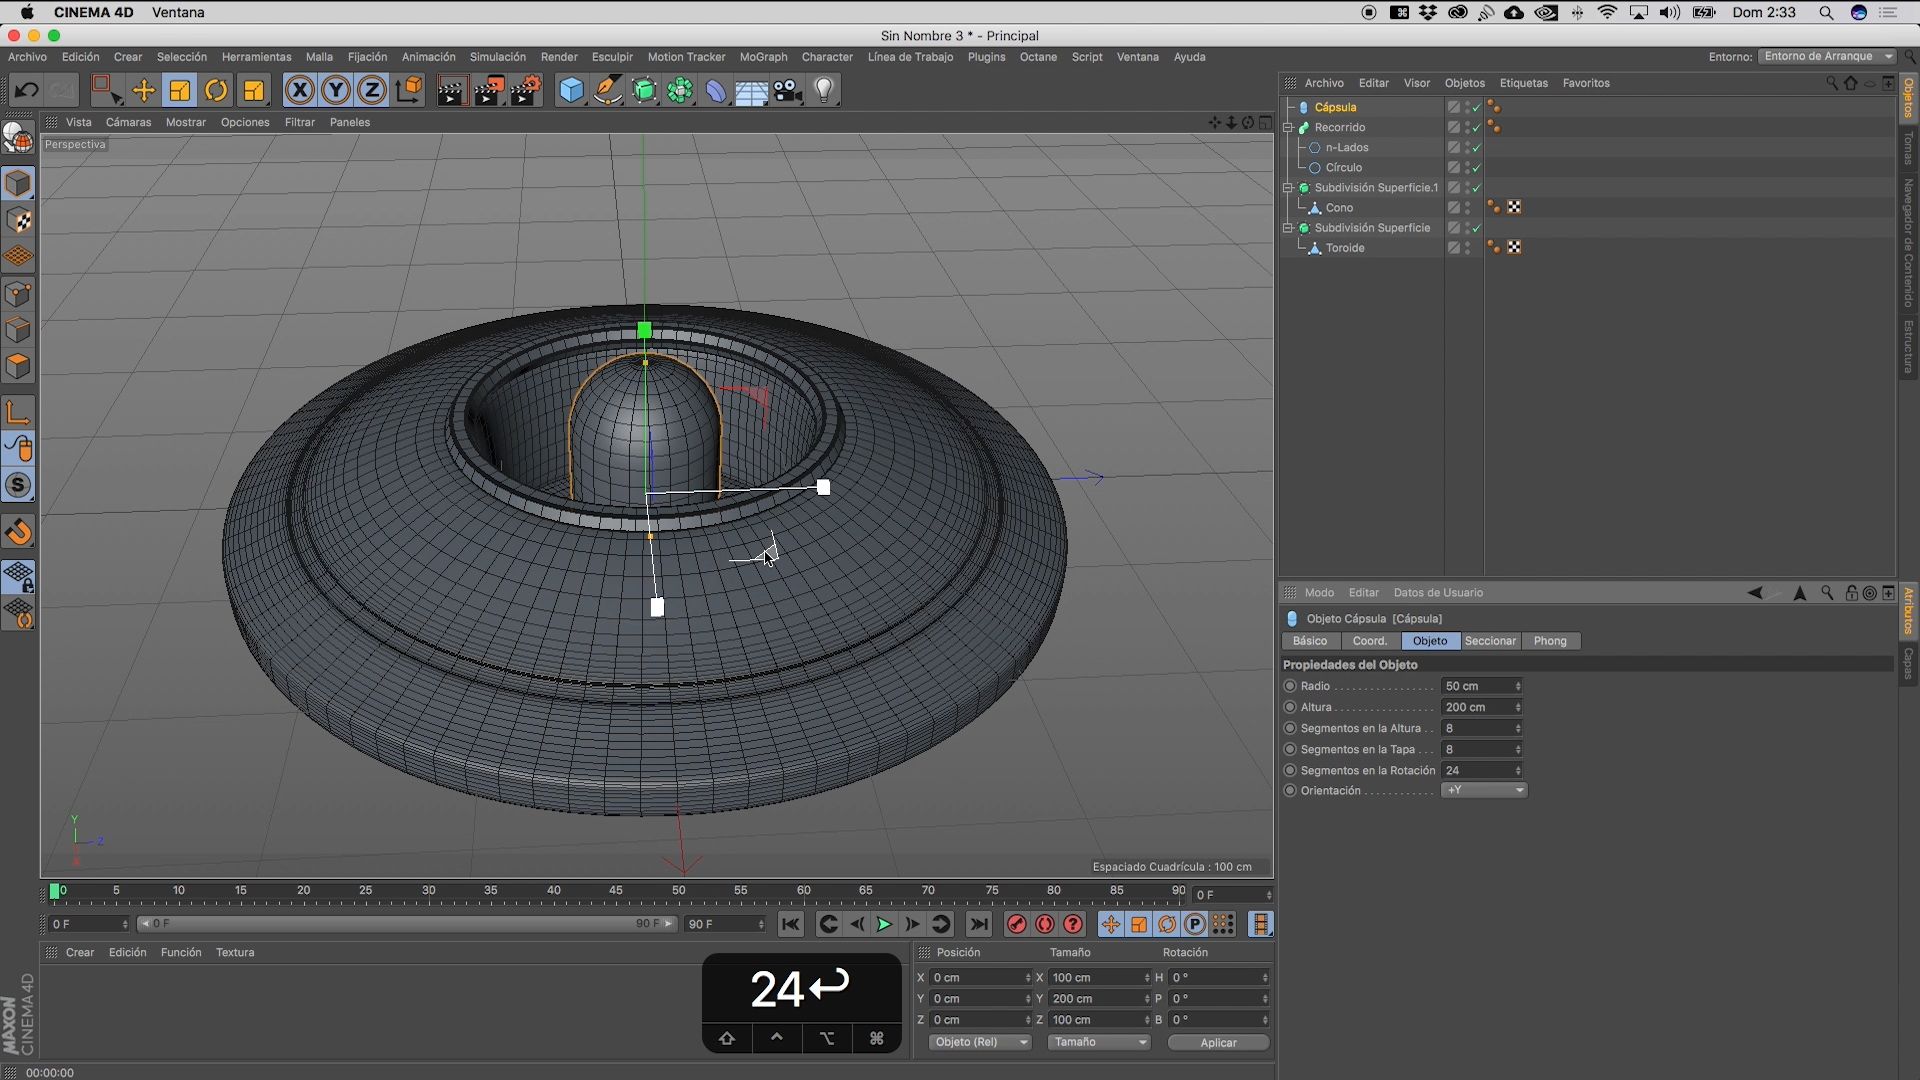Click the timeline range slider bar
The image size is (1920, 1080).
coord(405,924)
